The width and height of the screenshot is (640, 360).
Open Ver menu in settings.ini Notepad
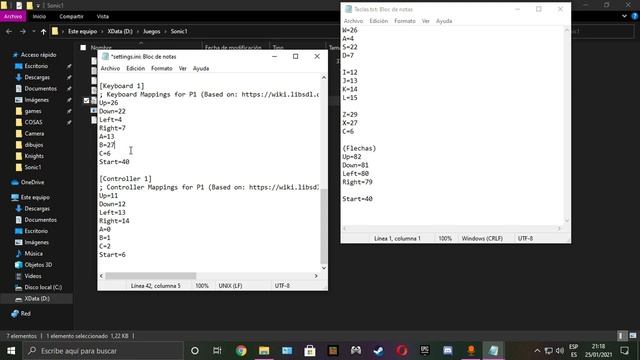pyautogui.click(x=182, y=69)
